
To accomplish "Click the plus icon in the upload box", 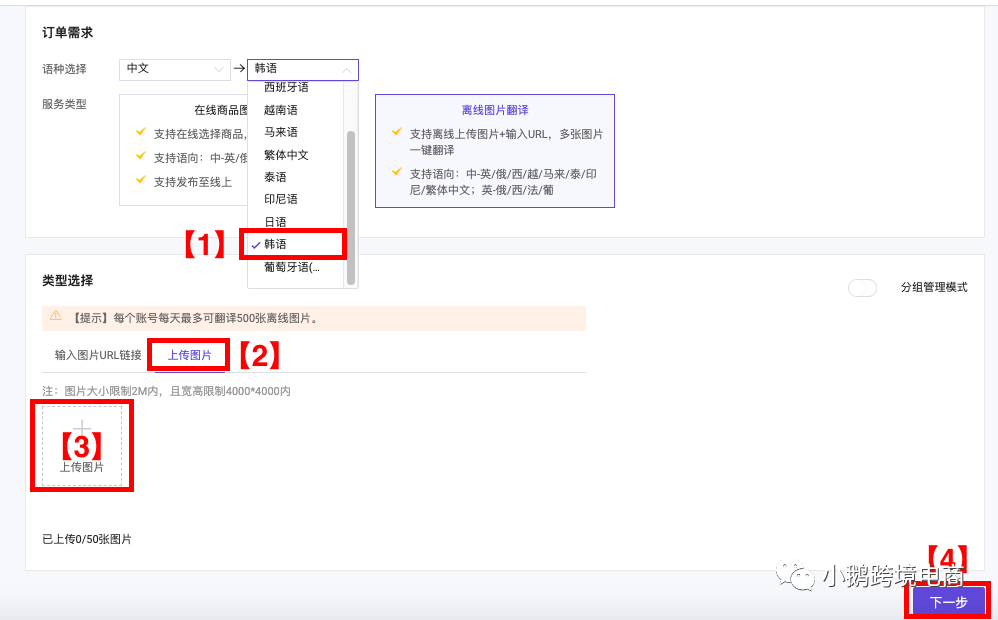I will pyautogui.click(x=81, y=426).
